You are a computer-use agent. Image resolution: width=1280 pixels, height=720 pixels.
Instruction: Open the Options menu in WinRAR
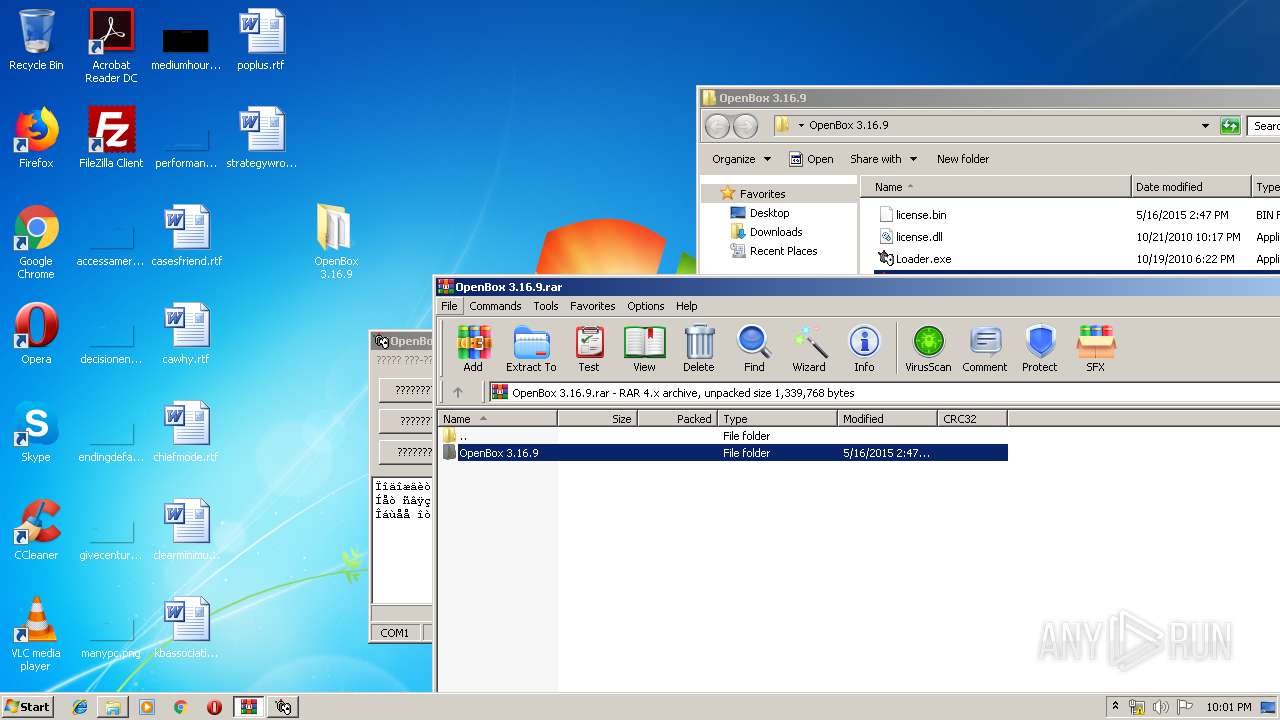tap(646, 306)
